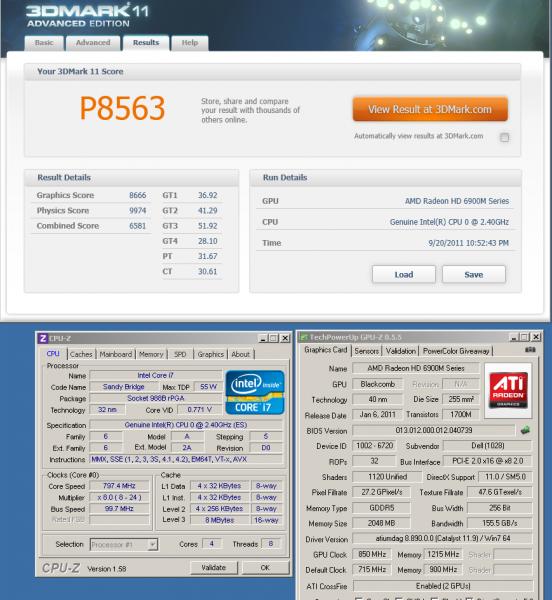Click the ATI Radeon logo in GPU-Z

(508, 390)
